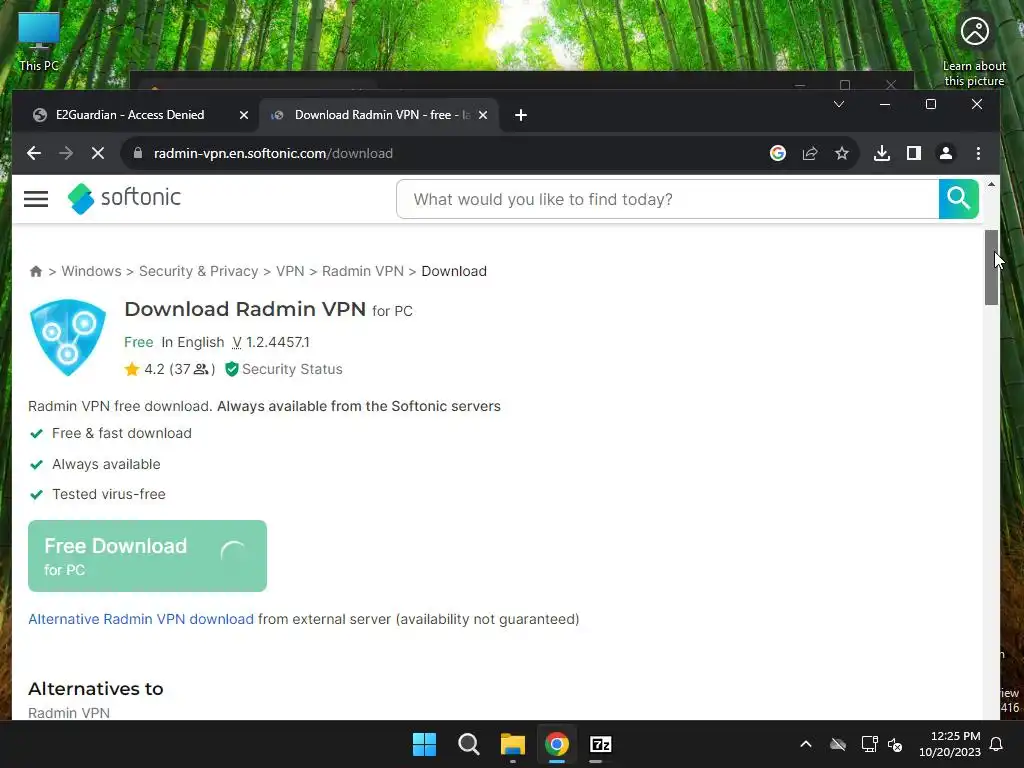Click OneDrive tray icon
This screenshot has width=1024, height=768.
838,744
